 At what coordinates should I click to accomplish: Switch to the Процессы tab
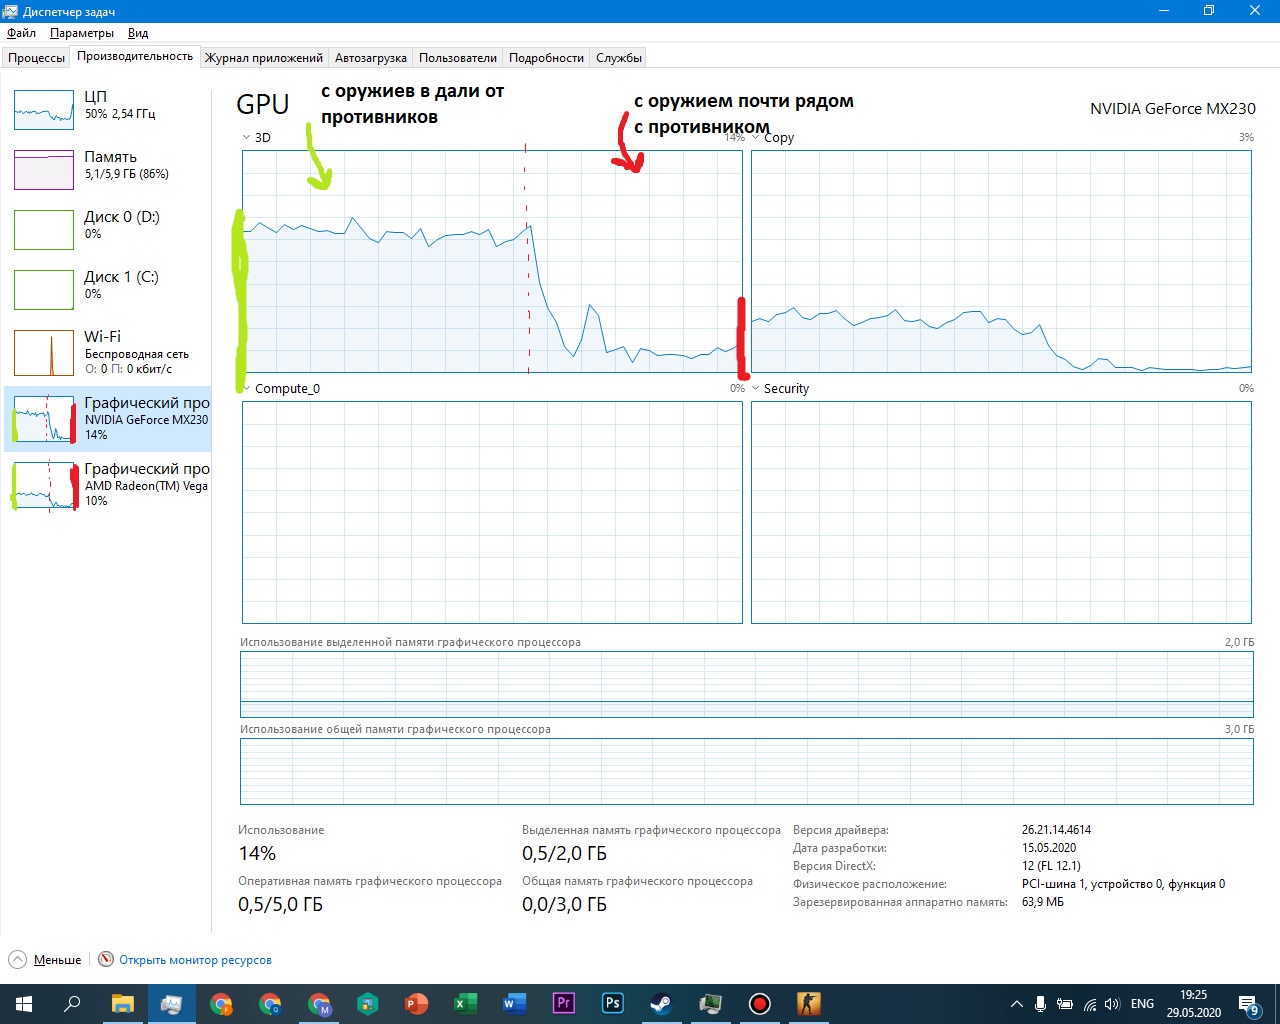pos(36,58)
